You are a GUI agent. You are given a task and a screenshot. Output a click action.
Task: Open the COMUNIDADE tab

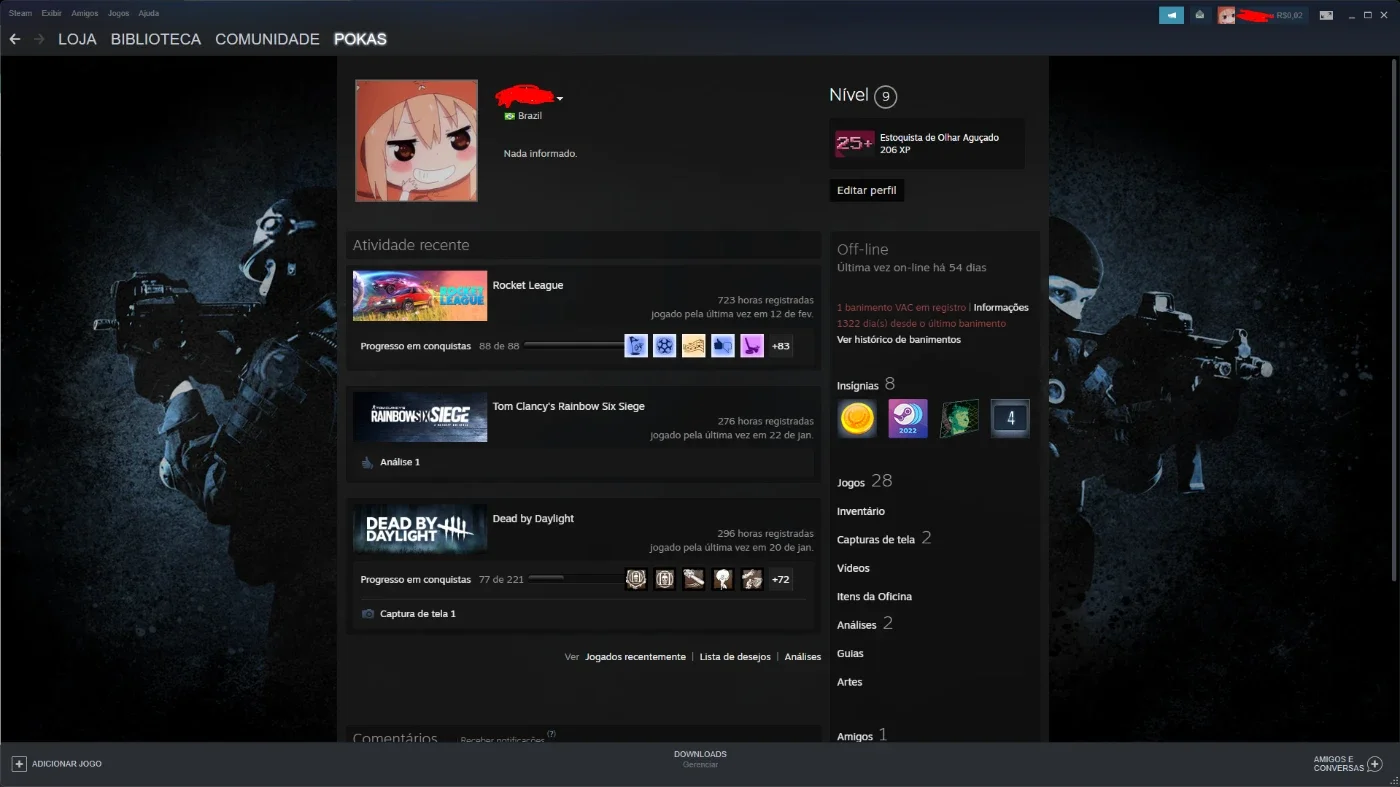click(267, 39)
